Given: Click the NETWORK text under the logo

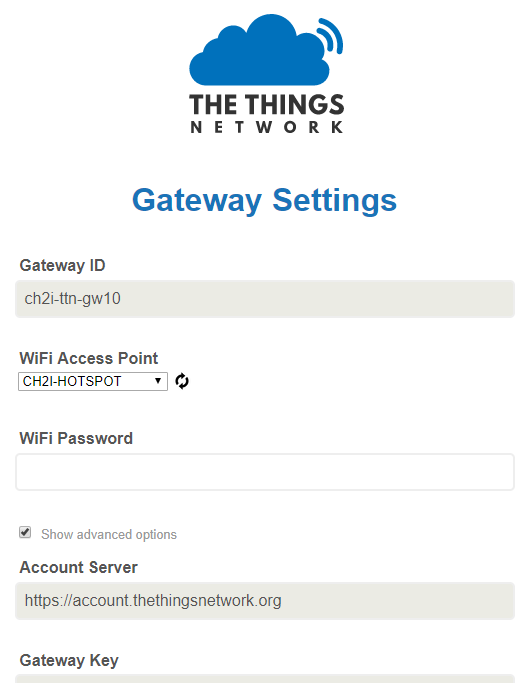Looking at the screenshot, I should click(266, 127).
